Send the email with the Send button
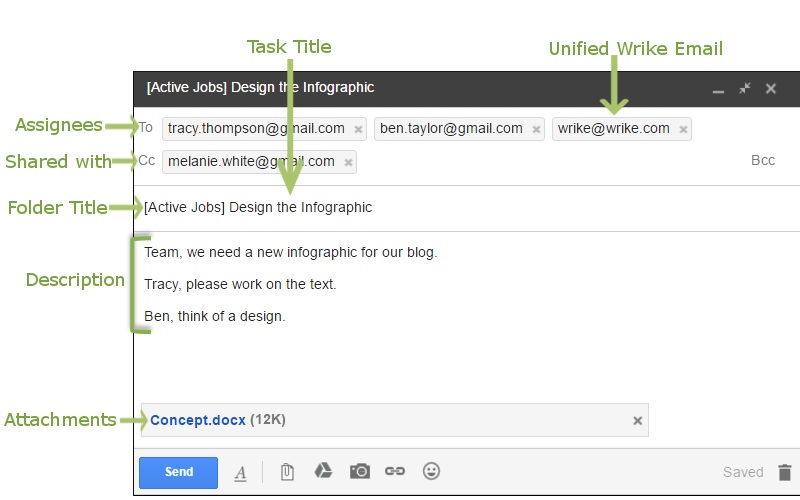The image size is (800, 500). point(179,472)
